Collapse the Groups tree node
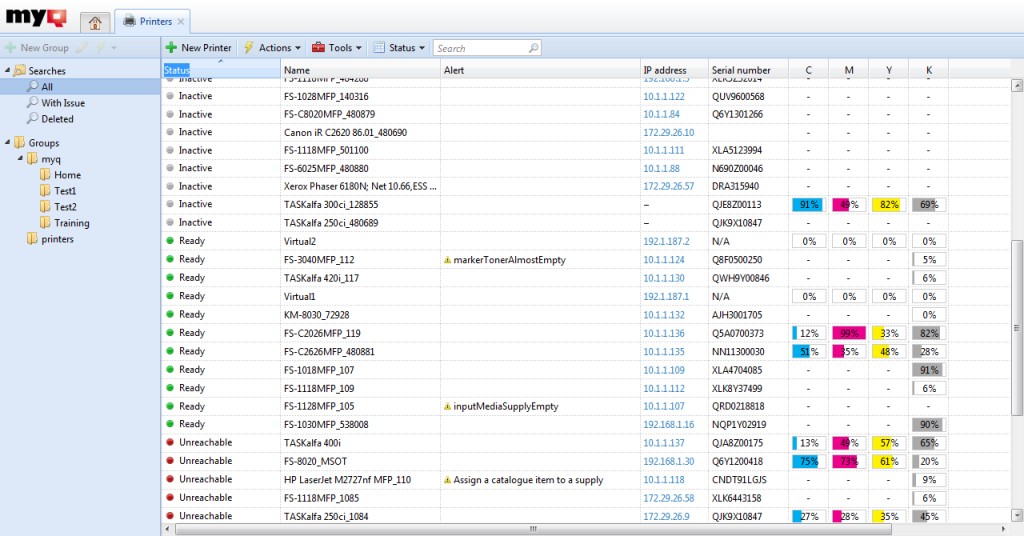1024x536 pixels. pyautogui.click(x=8, y=142)
